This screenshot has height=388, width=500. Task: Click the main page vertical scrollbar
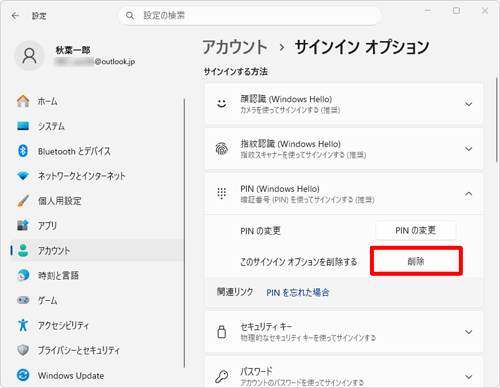click(496, 119)
